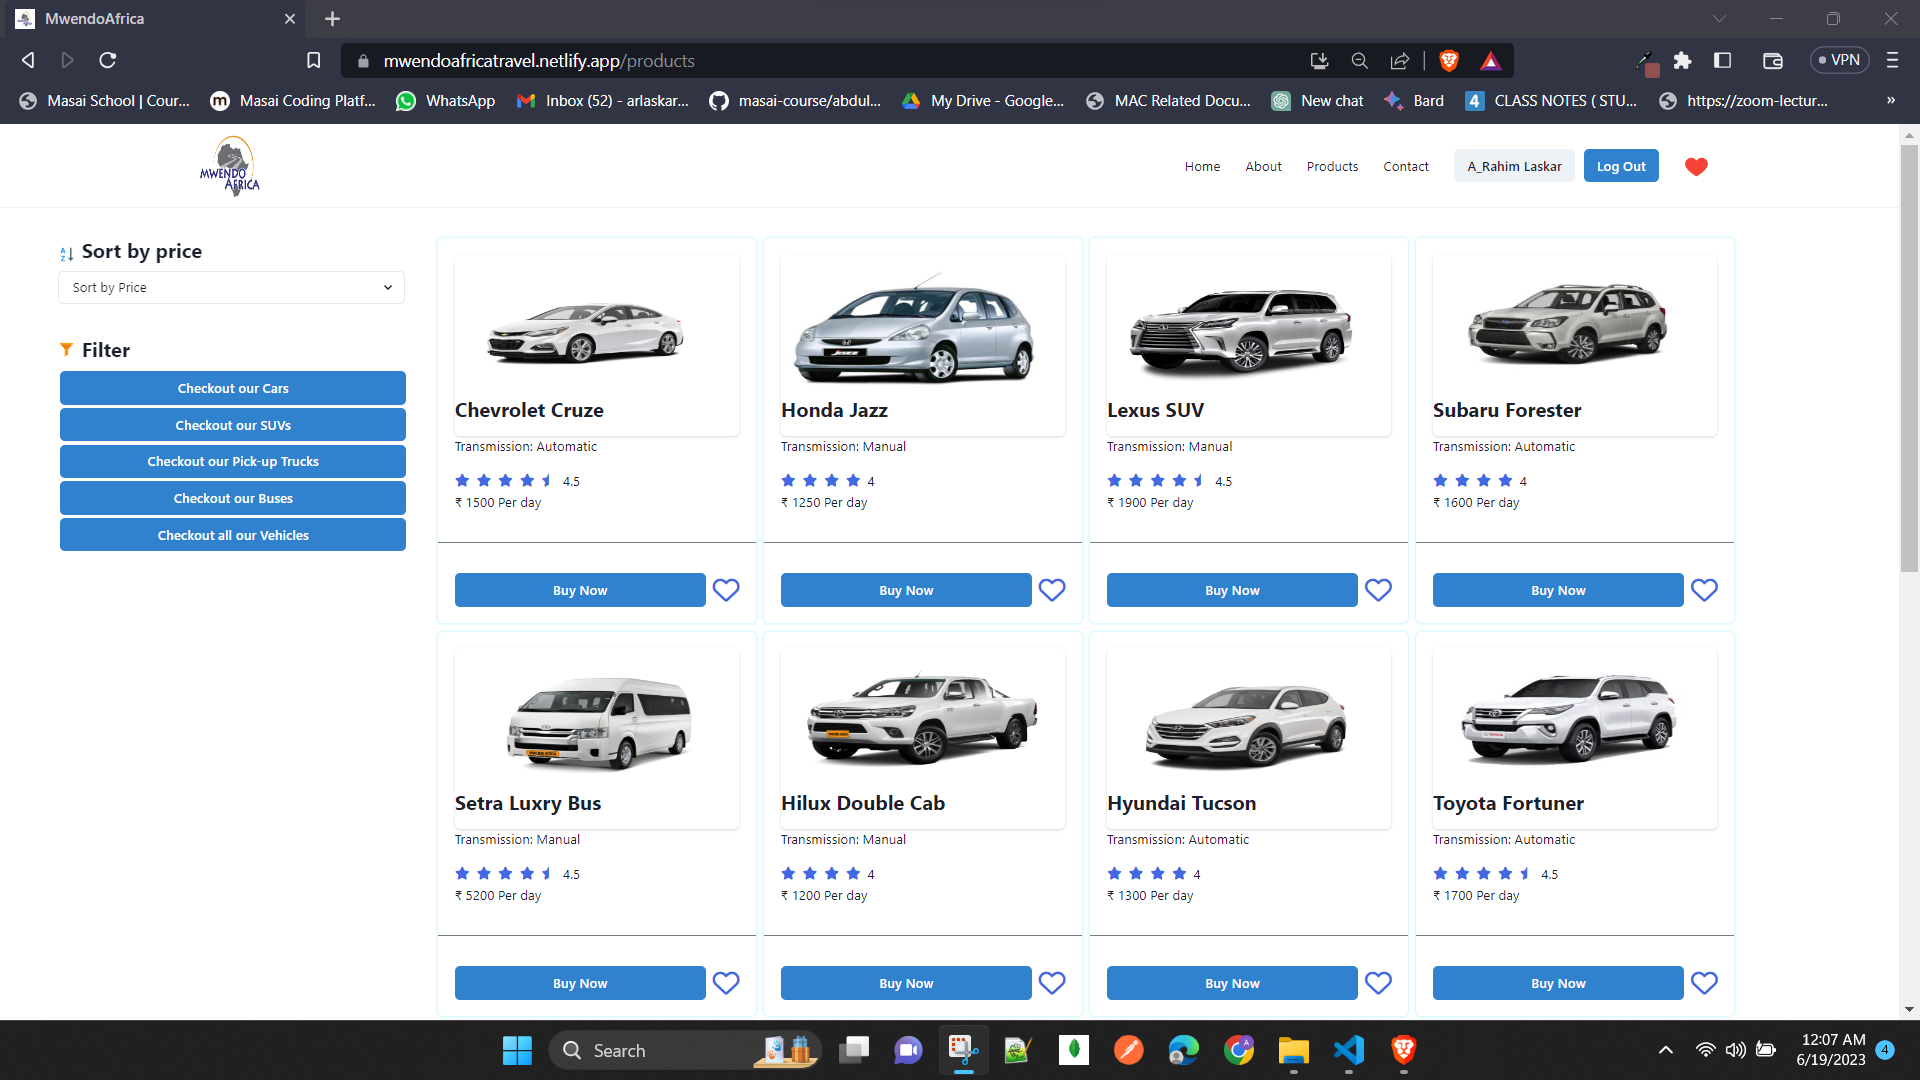Click the Checkout our SUVs filter
The image size is (1920, 1080).
click(232, 425)
